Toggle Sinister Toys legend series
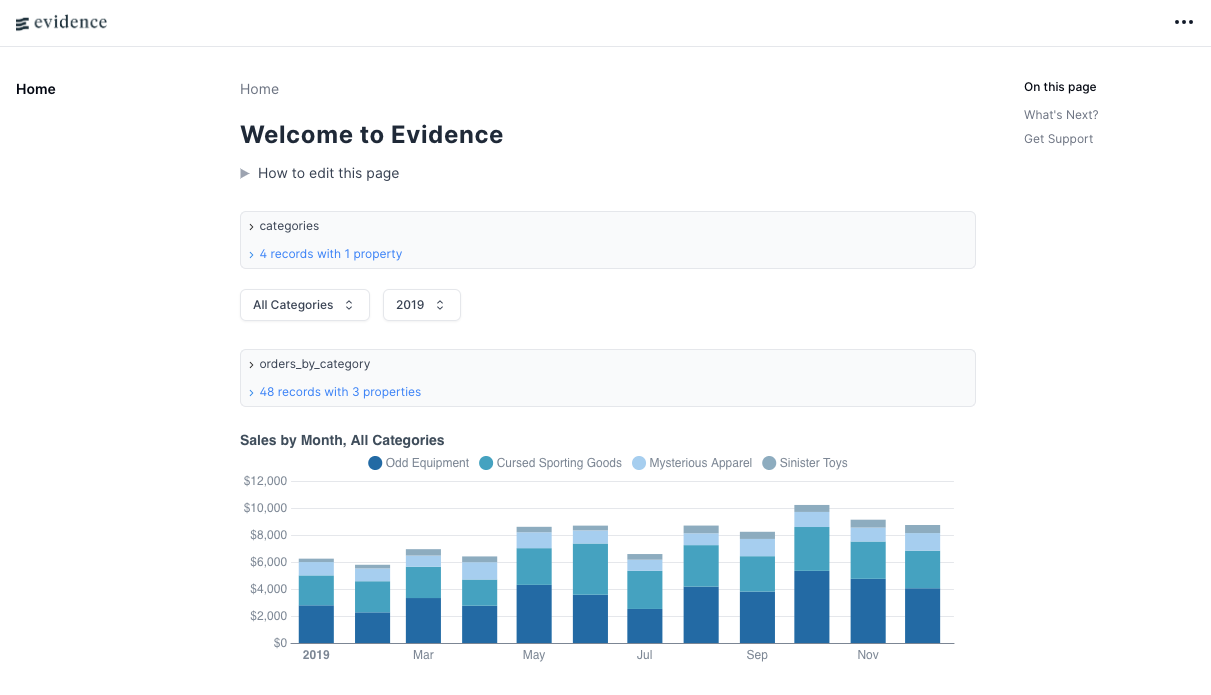Viewport: 1211px width, 695px height. pyautogui.click(x=805, y=463)
